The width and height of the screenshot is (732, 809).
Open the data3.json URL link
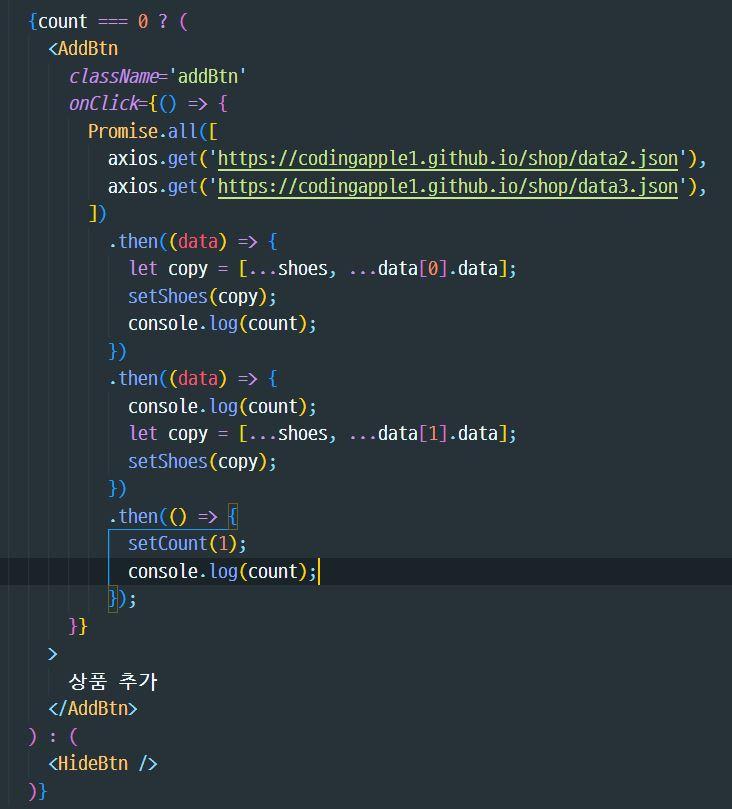[x=448, y=187]
